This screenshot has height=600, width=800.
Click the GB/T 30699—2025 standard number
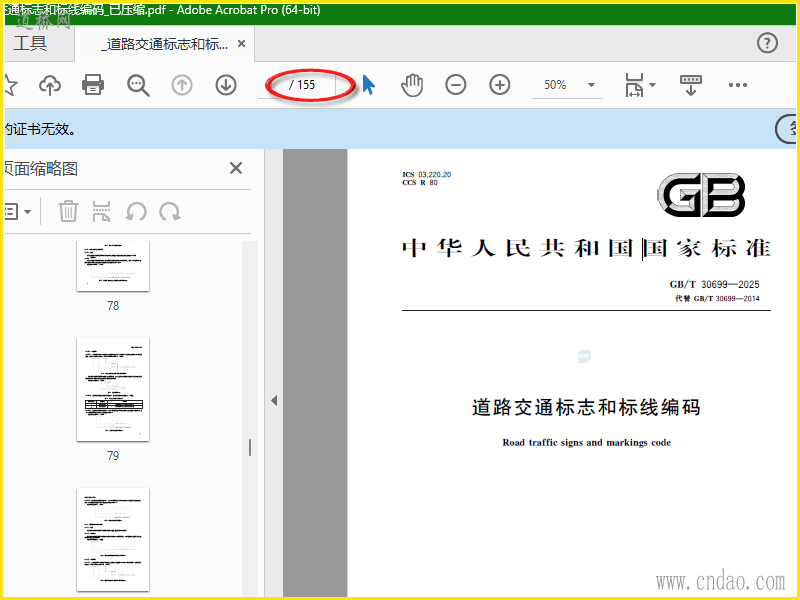pos(714,284)
